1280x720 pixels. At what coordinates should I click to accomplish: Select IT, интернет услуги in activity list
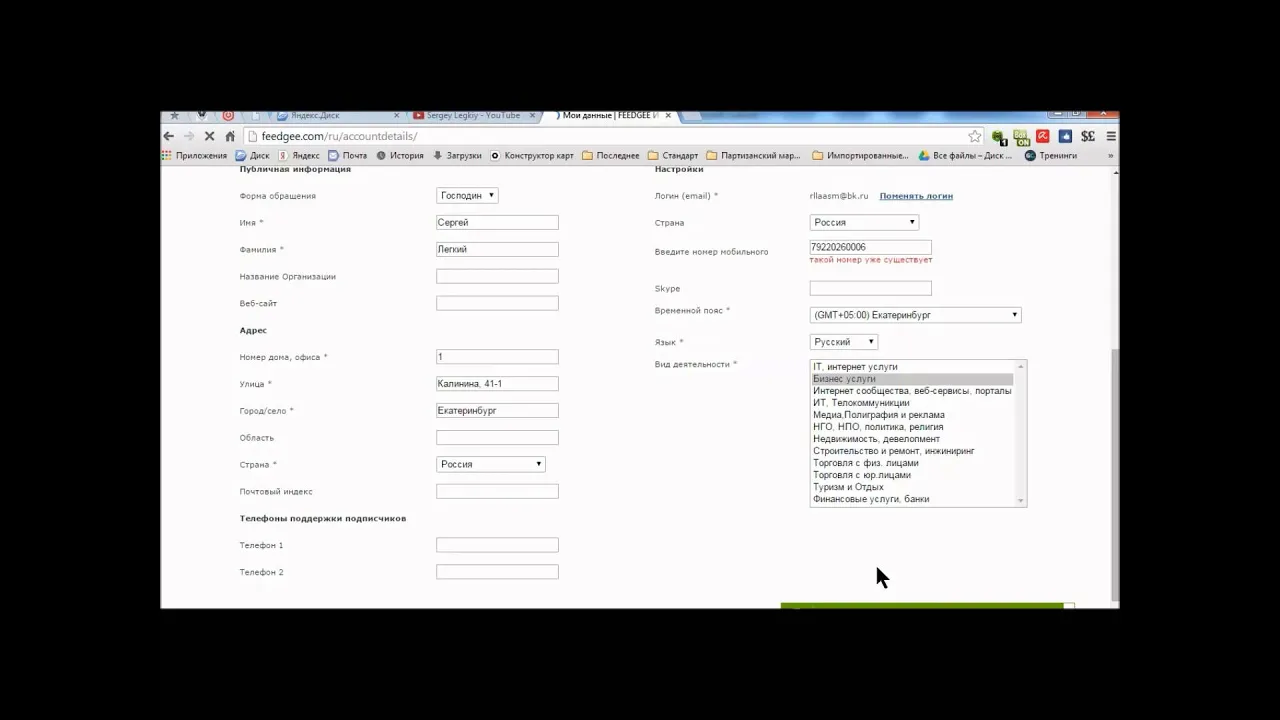pos(912,367)
